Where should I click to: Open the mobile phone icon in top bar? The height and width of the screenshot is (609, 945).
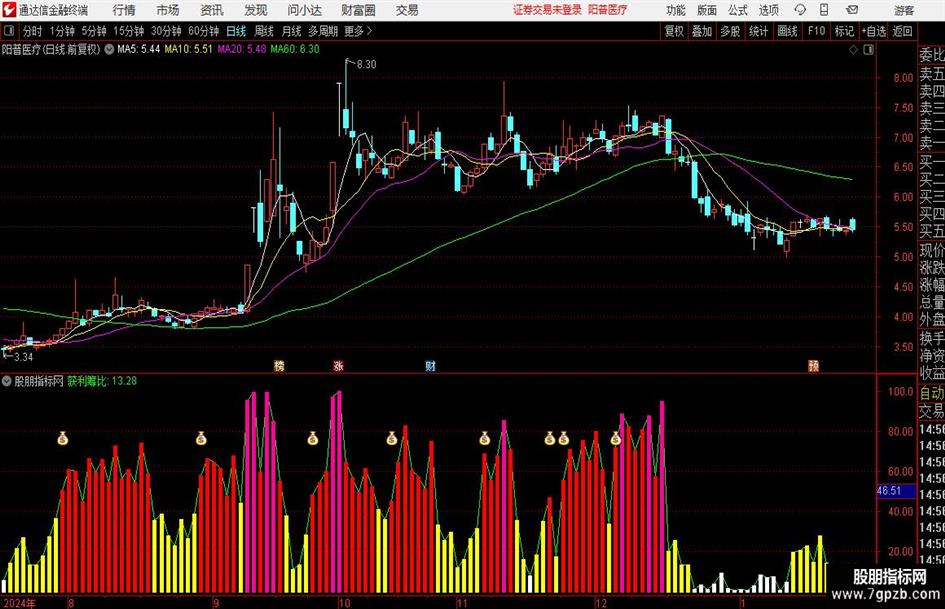click(x=824, y=10)
